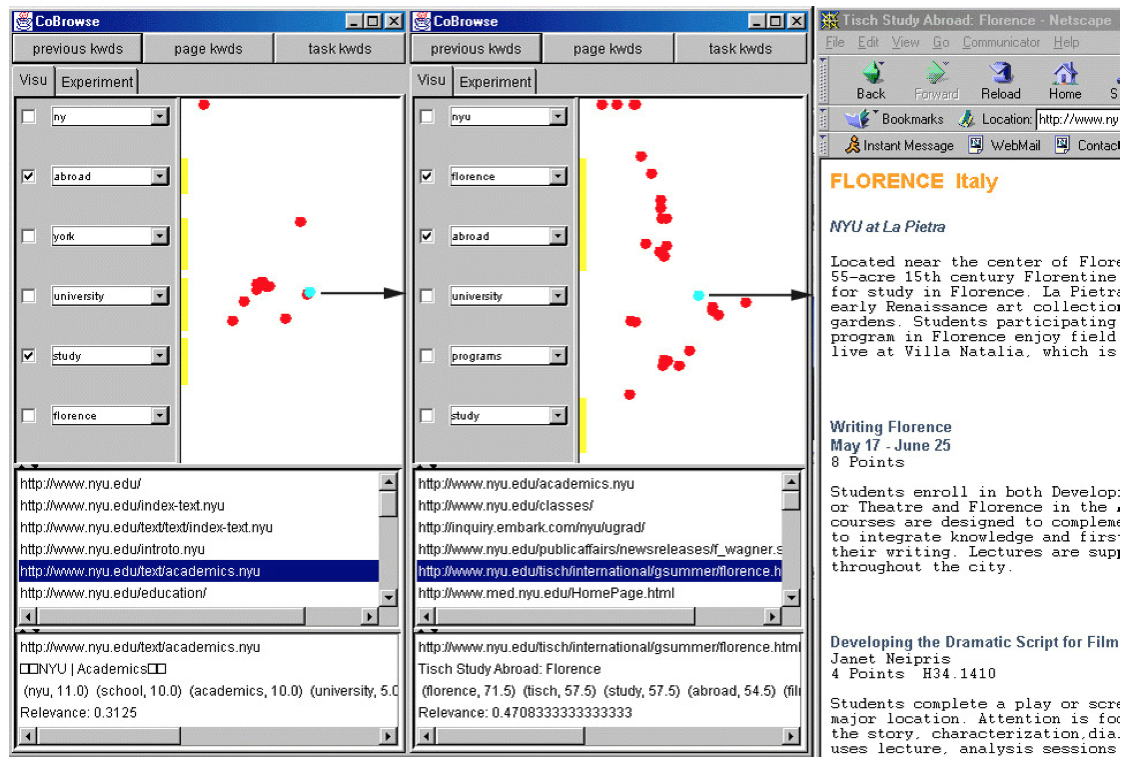Open the 'university' dropdown in right CoBrowse
Viewport: 1130px width, 770px height.
click(558, 297)
